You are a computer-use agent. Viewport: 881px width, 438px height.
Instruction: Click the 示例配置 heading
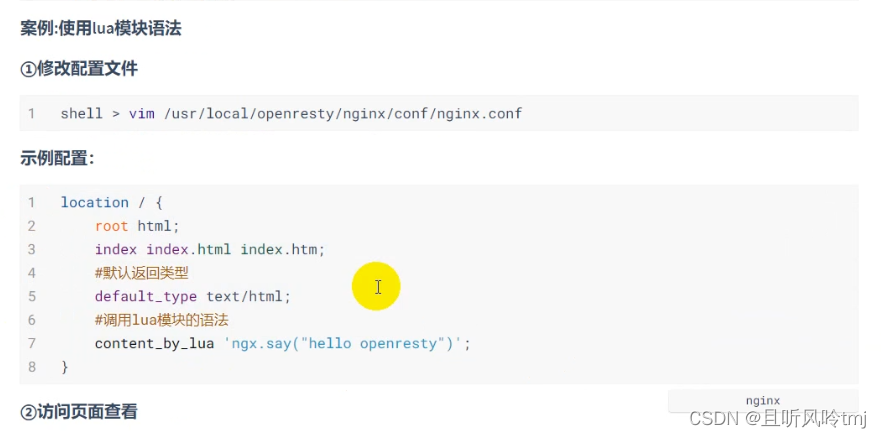[x=57, y=158]
